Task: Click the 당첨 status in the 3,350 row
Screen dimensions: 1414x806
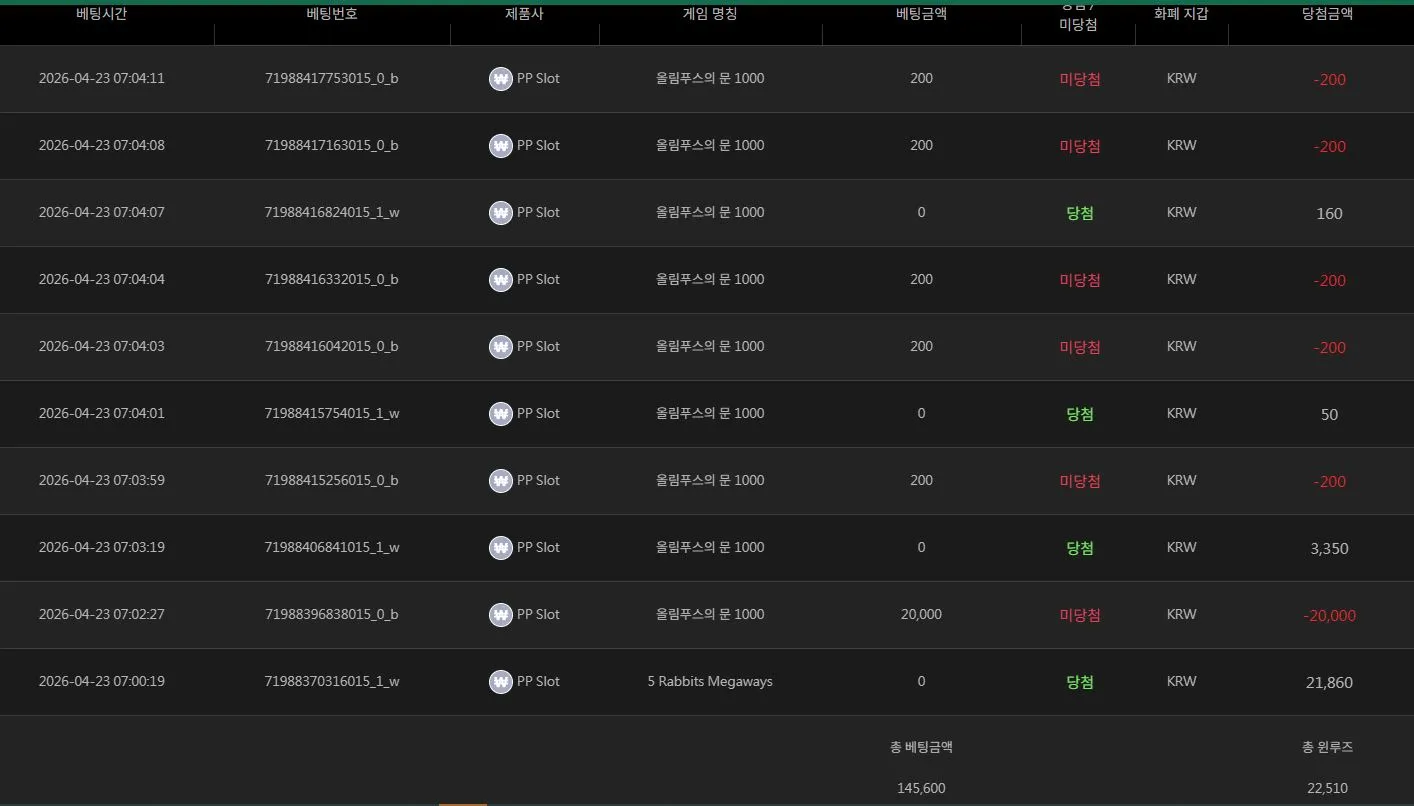Action: (x=1080, y=548)
